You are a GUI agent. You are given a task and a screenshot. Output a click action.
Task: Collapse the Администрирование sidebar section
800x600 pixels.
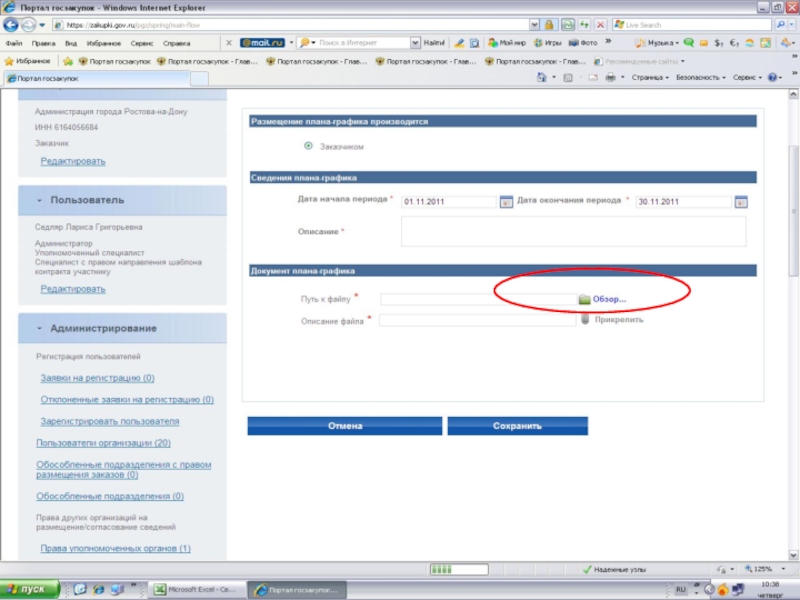(38, 328)
